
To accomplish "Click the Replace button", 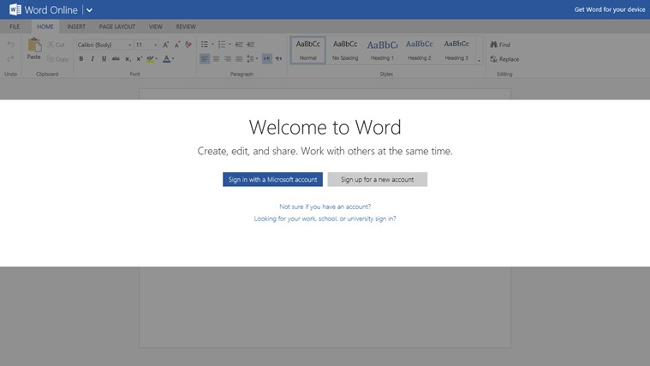I will 504,59.
